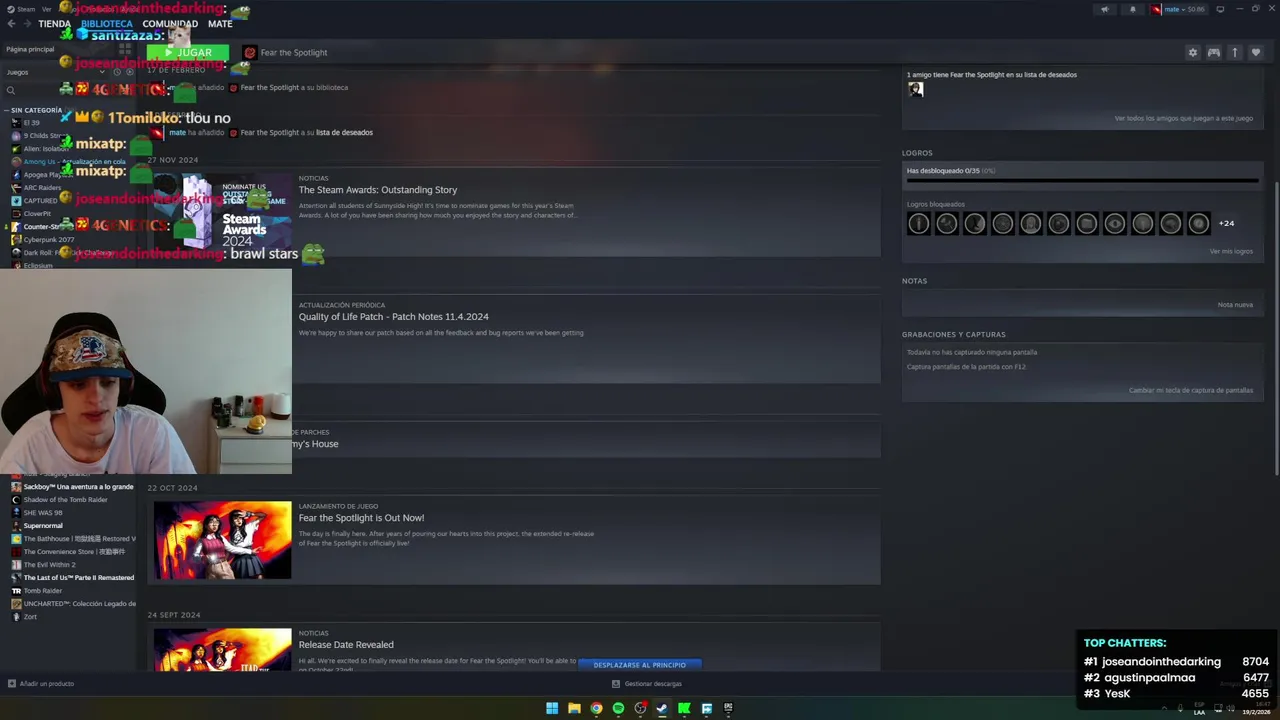Open Quality of Life Patch Notes 11.4.2024
Image resolution: width=1280 pixels, height=720 pixels.
pos(393,317)
